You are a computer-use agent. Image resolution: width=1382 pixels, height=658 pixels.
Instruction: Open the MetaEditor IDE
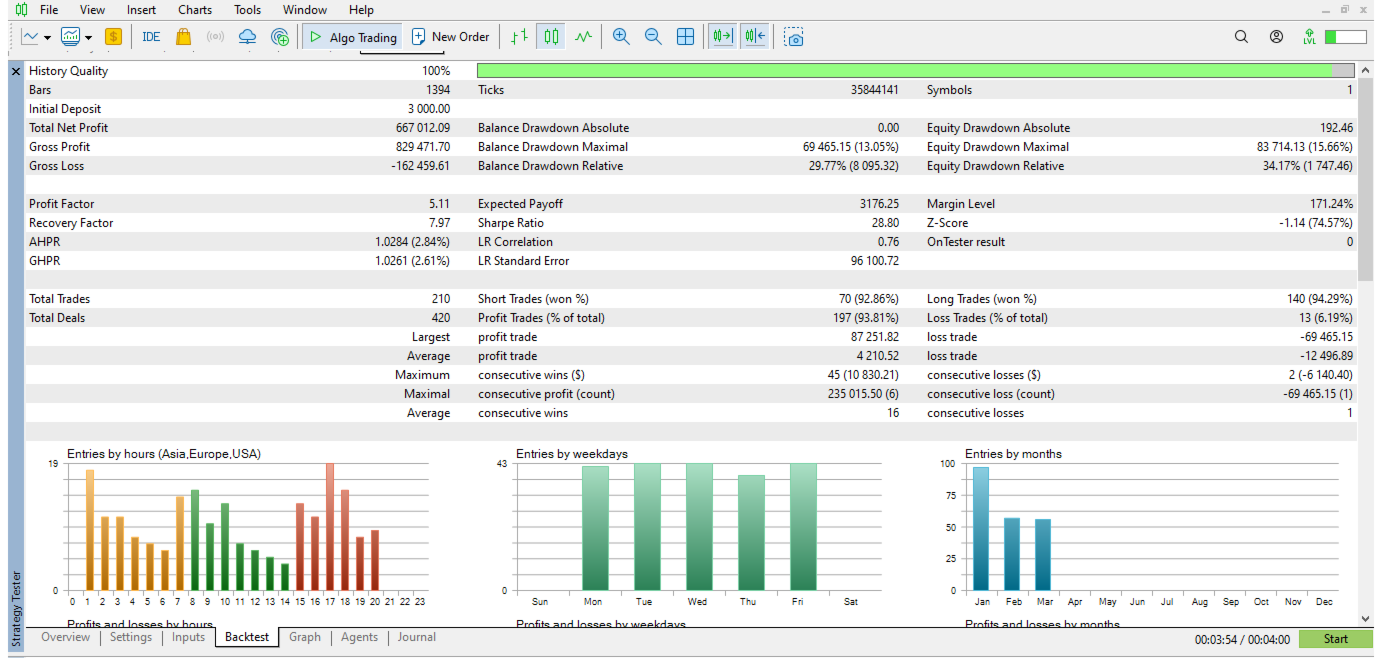[x=151, y=37]
